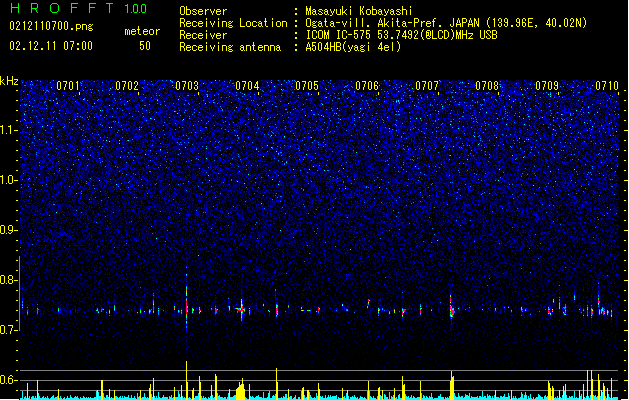This screenshot has width=629, height=400.
Task: Click the 0703 time marker
Action: point(187,86)
